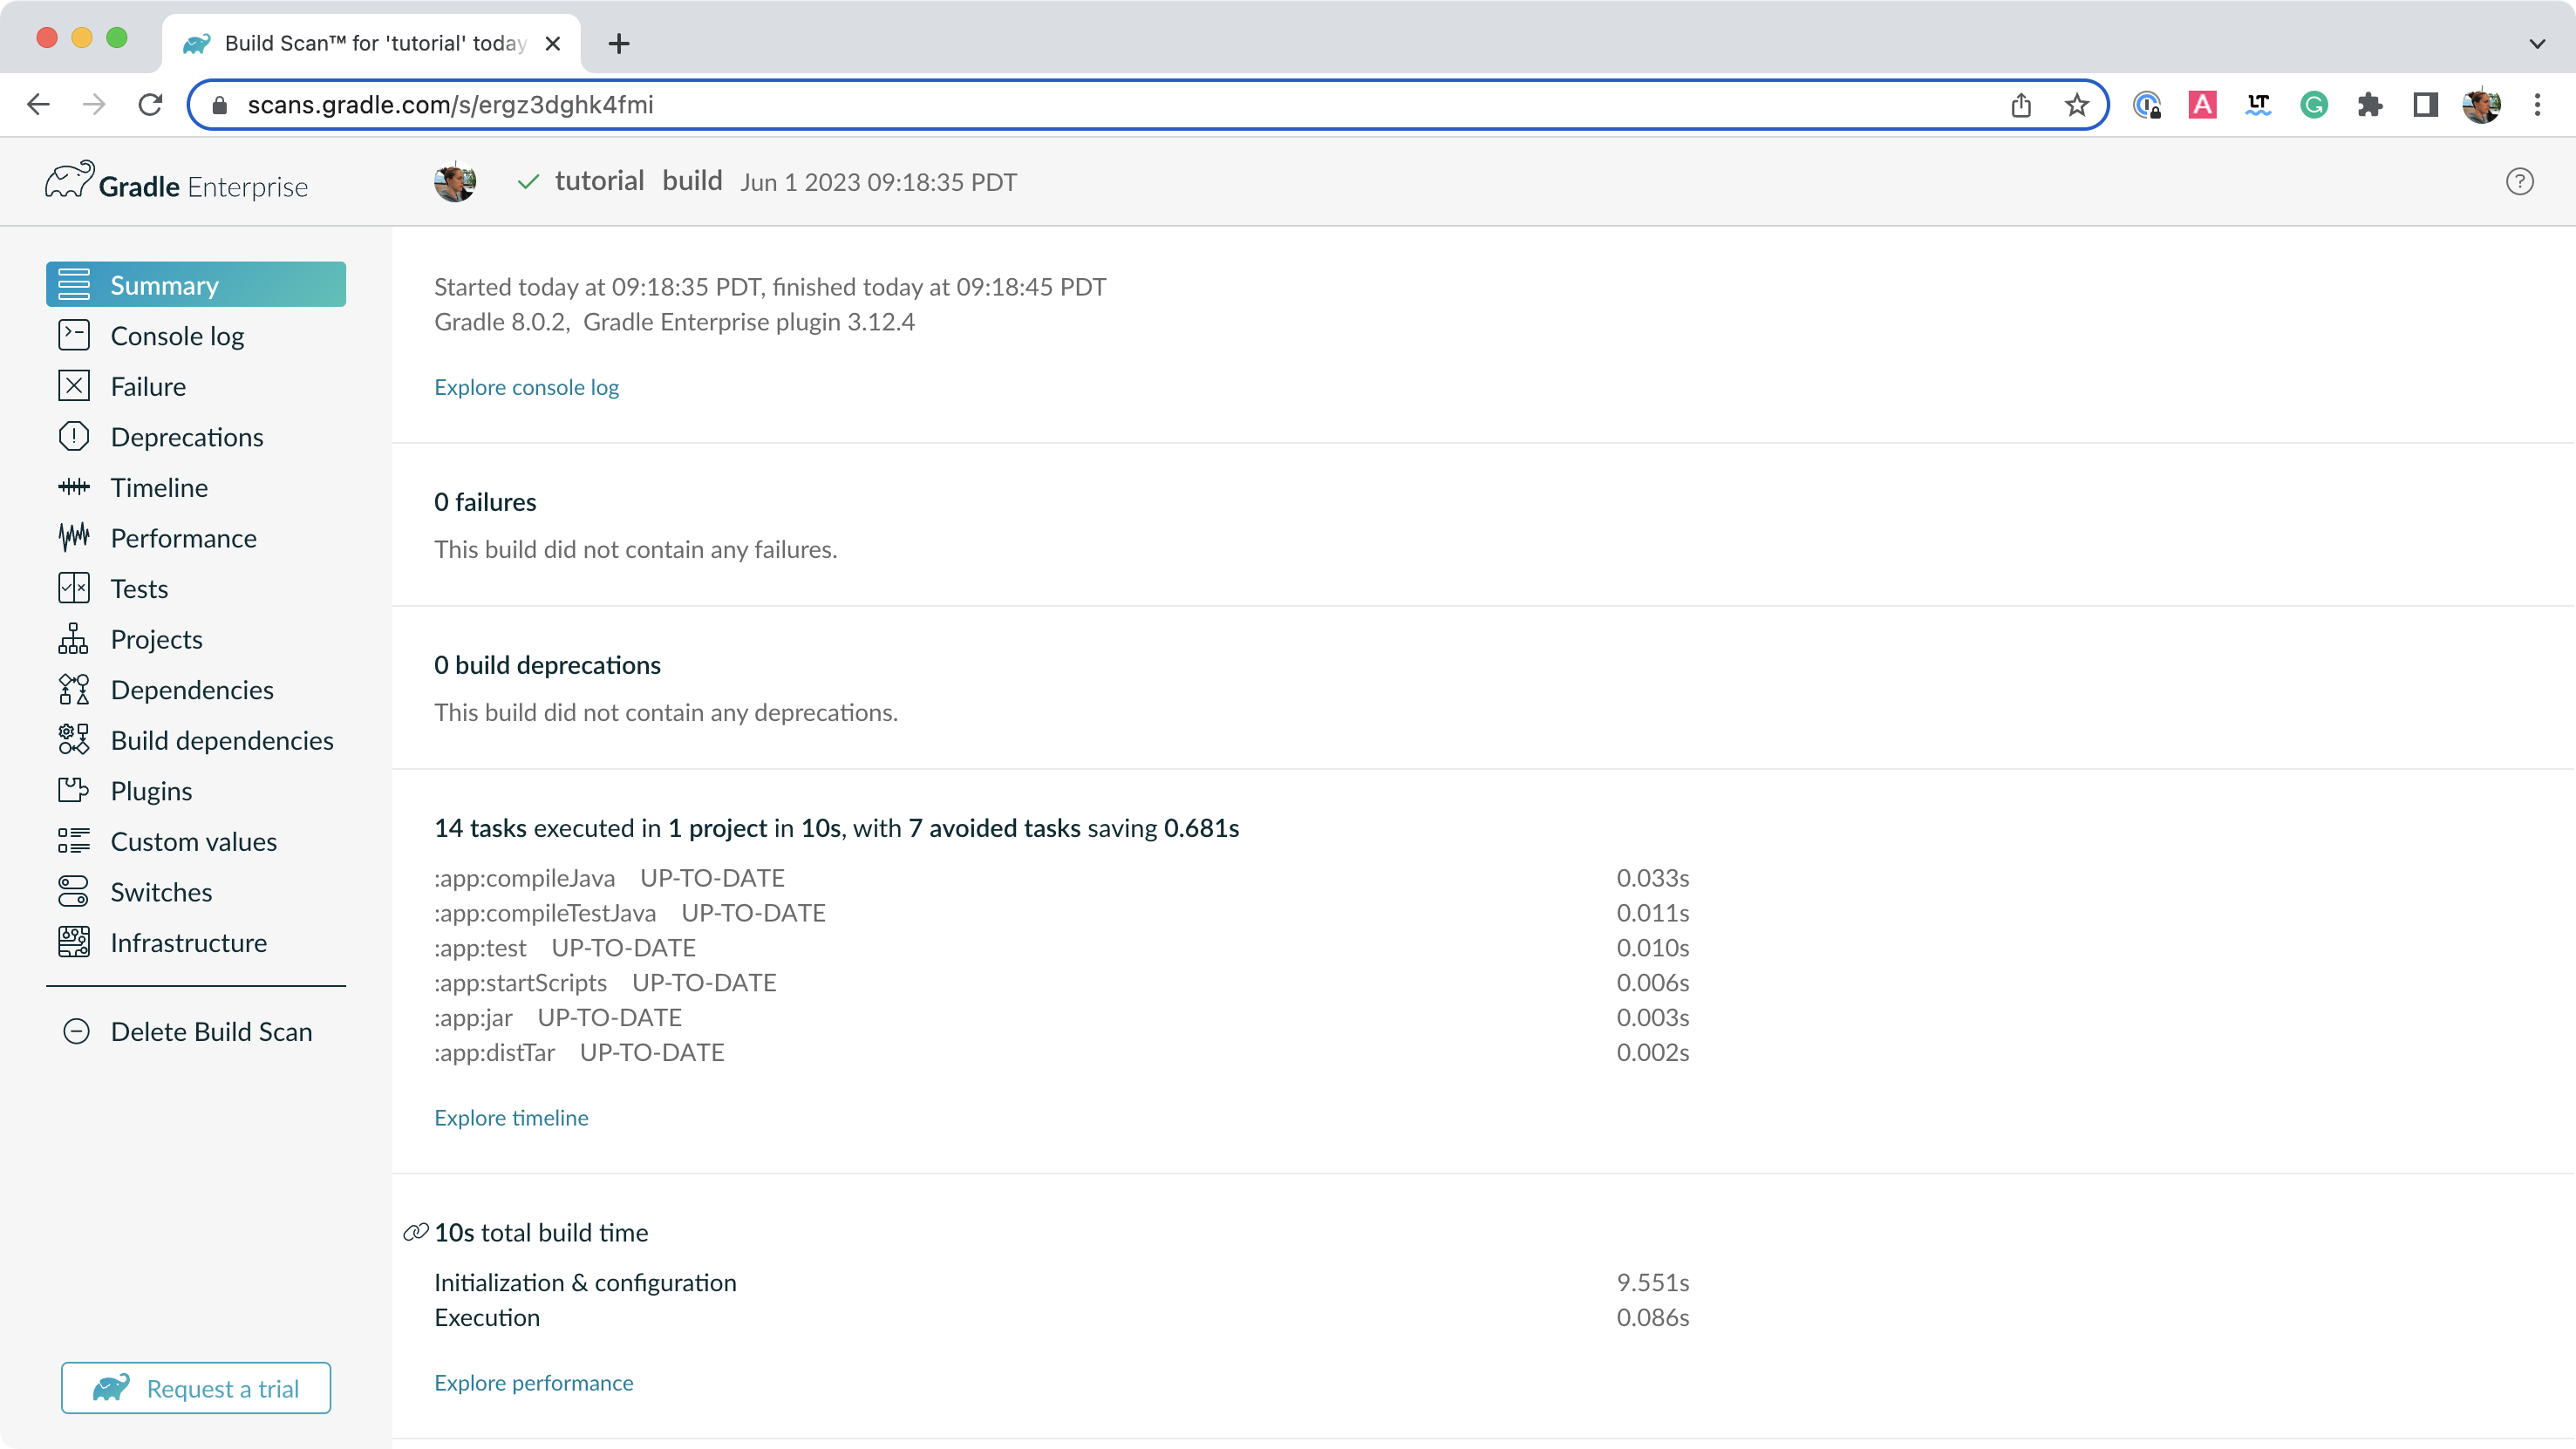
Task: Click the :app:jar task row
Action: [x=1062, y=1017]
